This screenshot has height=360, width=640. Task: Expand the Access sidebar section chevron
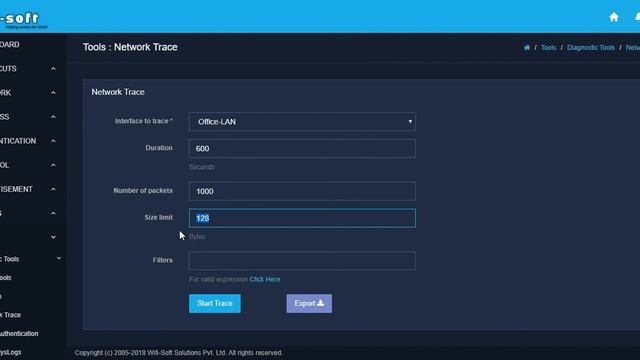[53, 117]
